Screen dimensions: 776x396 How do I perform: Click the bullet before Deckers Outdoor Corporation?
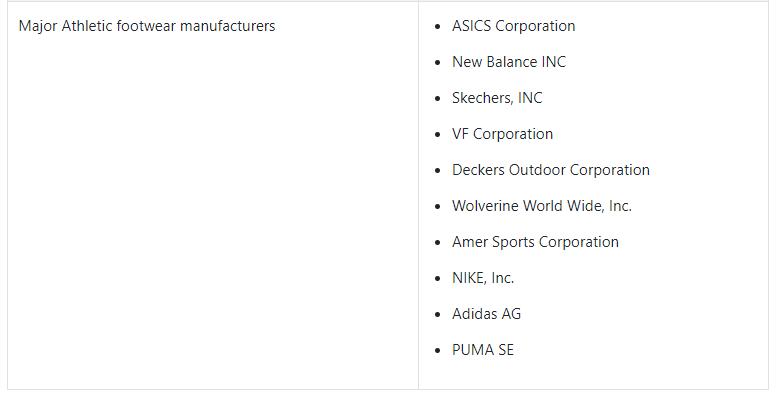pos(437,171)
